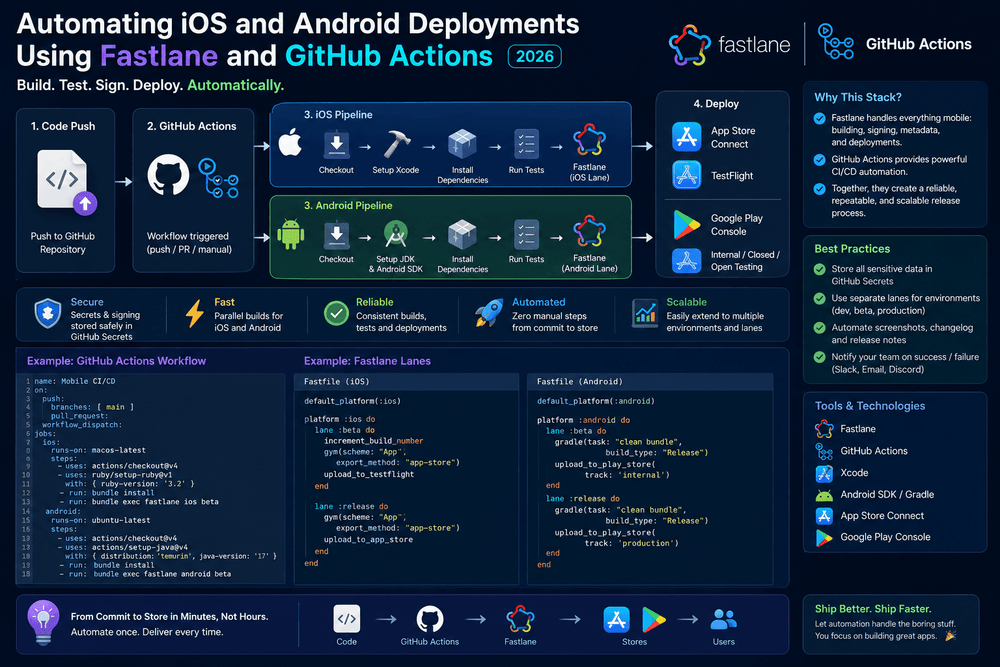Screen dimensions: 1000x667
Task: Click check mark beside 'Use separate lanes for environments'
Action: 820,298
